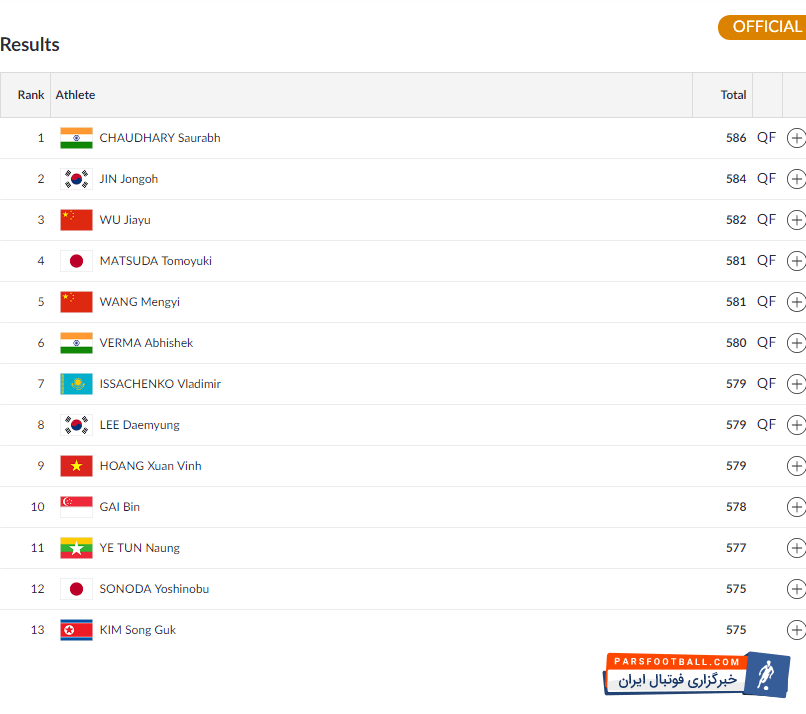This screenshot has width=806, height=714.
Task: Sort by the Rank column header
Action: click(31, 95)
